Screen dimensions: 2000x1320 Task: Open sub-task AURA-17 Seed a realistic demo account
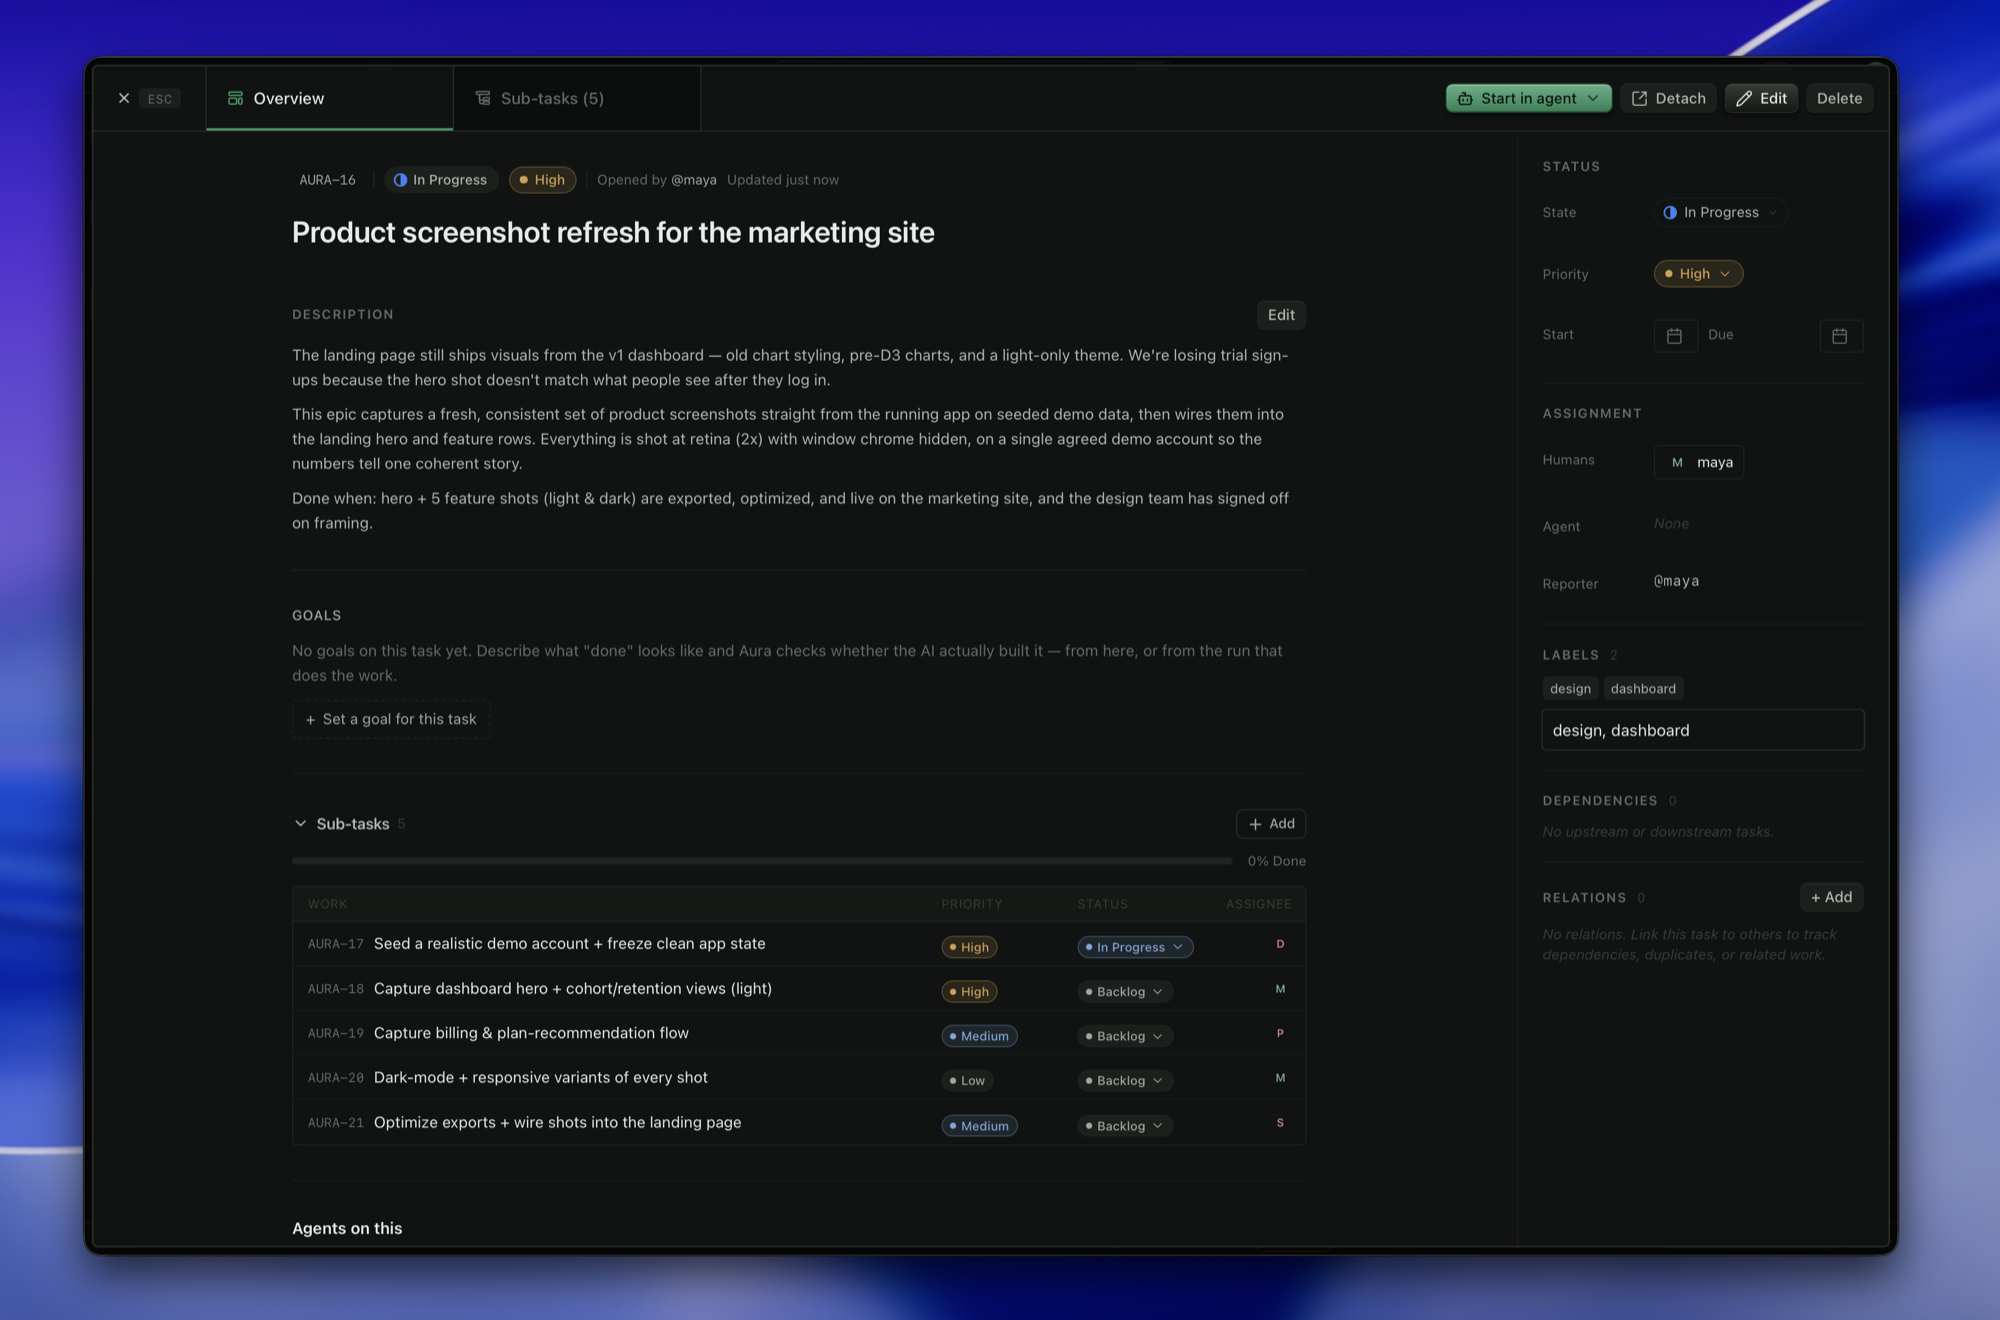click(x=569, y=944)
